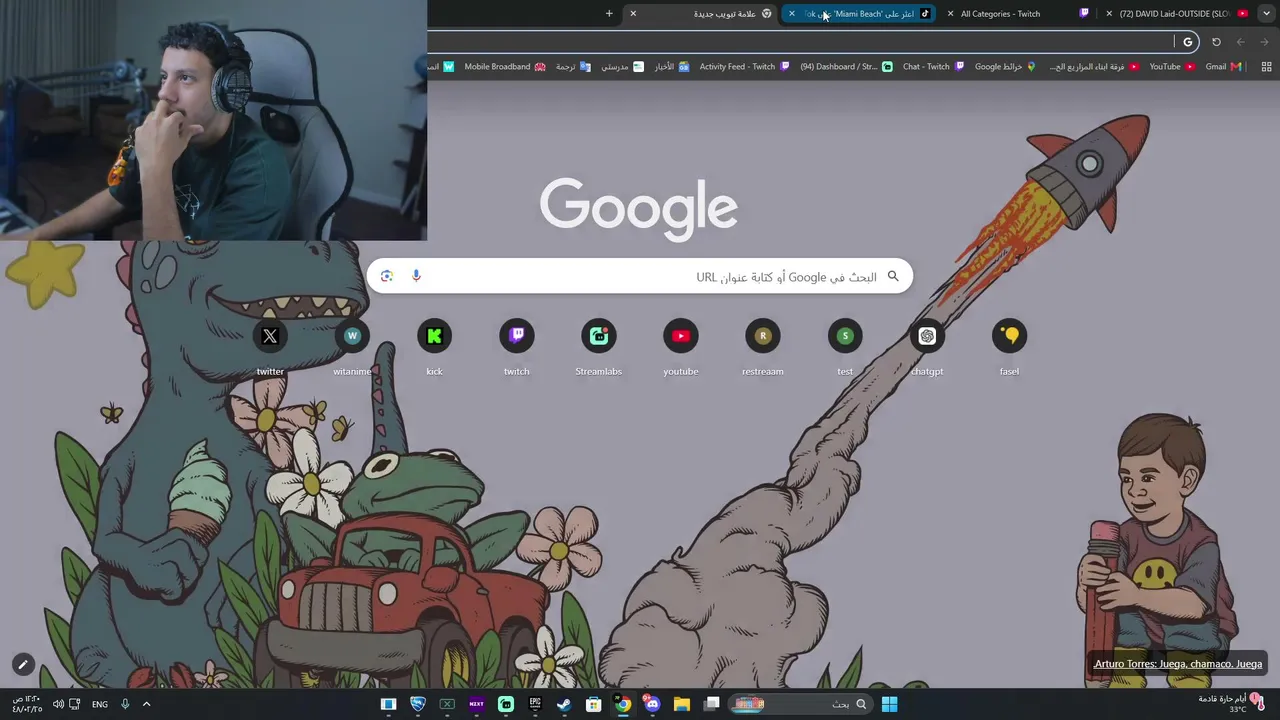1280x720 pixels.
Task: Open (94) Dashboard Streamlabs bookmark
Action: click(x=846, y=67)
